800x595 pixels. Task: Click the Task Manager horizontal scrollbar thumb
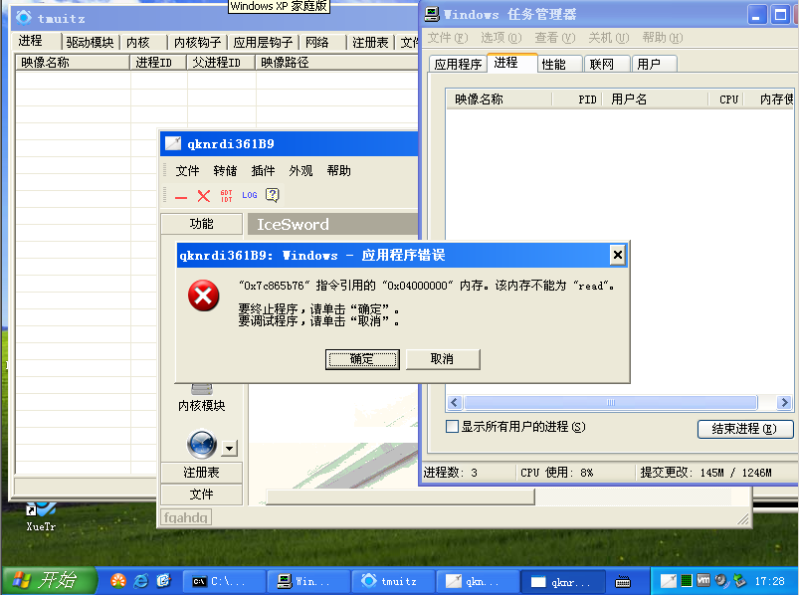pyautogui.click(x=610, y=403)
